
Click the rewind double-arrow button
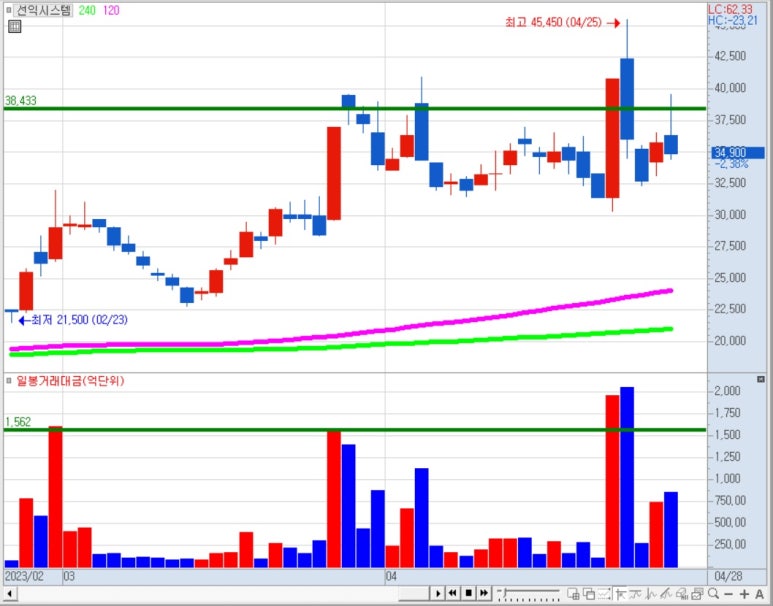coord(453,593)
